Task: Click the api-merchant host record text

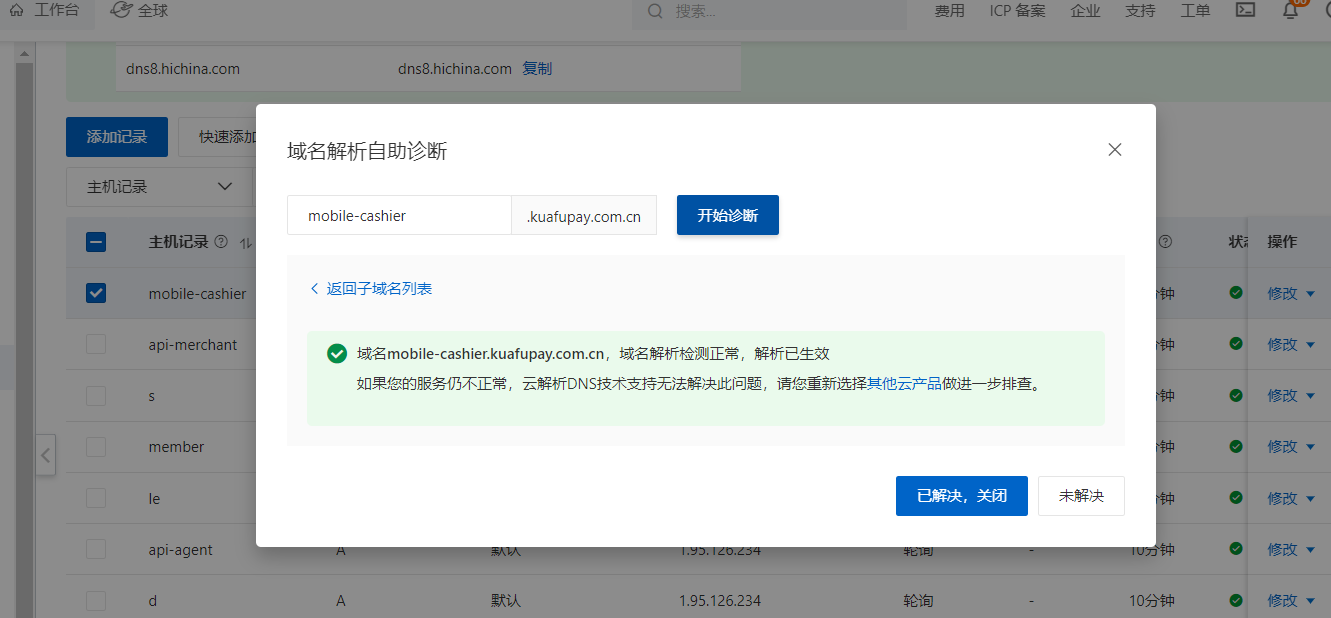Action: coord(193,345)
